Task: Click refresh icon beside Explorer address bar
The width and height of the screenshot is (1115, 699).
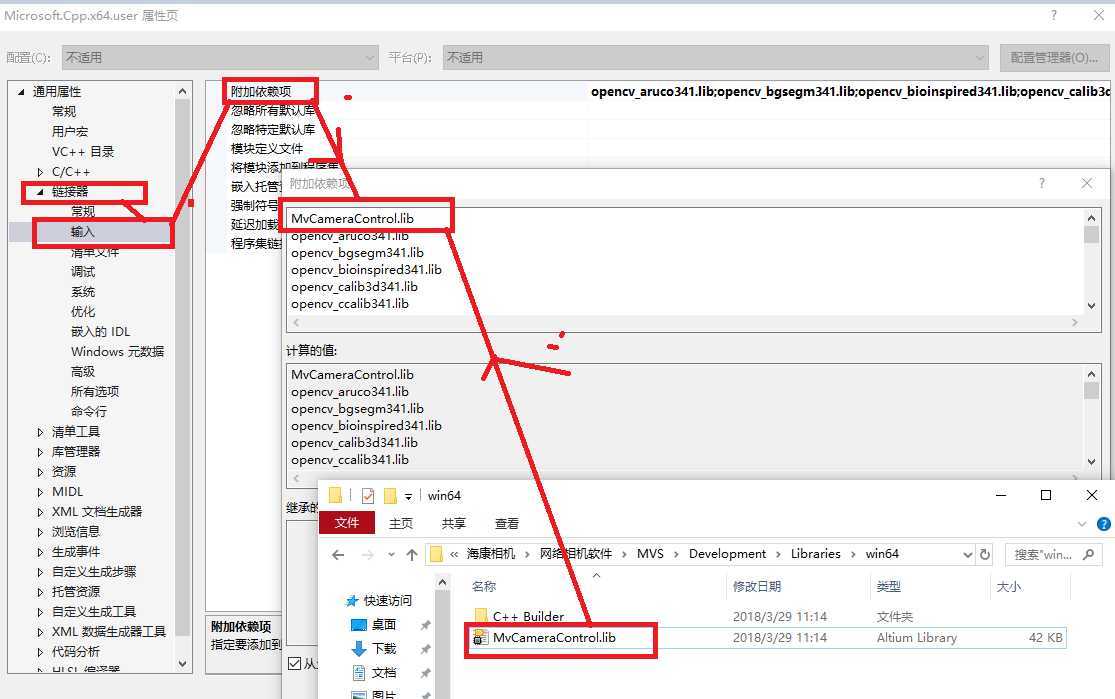Action: pos(985,554)
